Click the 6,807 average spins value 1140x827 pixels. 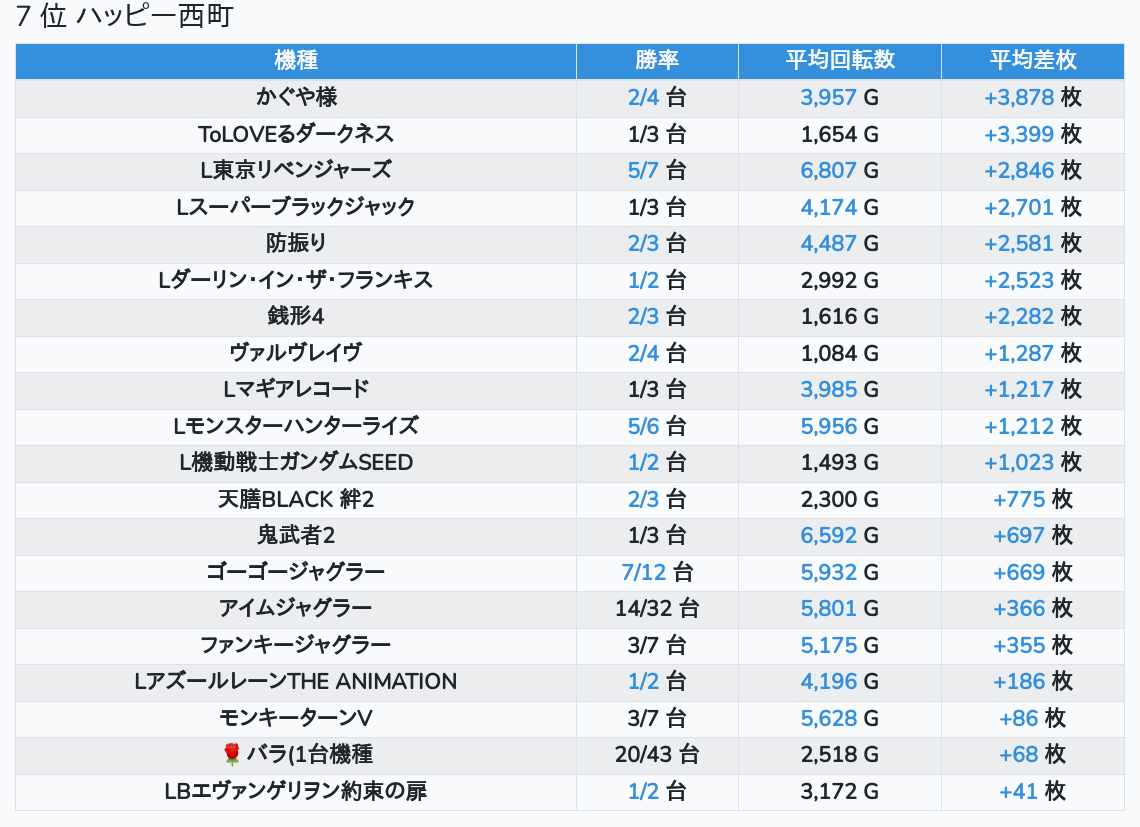[829, 170]
